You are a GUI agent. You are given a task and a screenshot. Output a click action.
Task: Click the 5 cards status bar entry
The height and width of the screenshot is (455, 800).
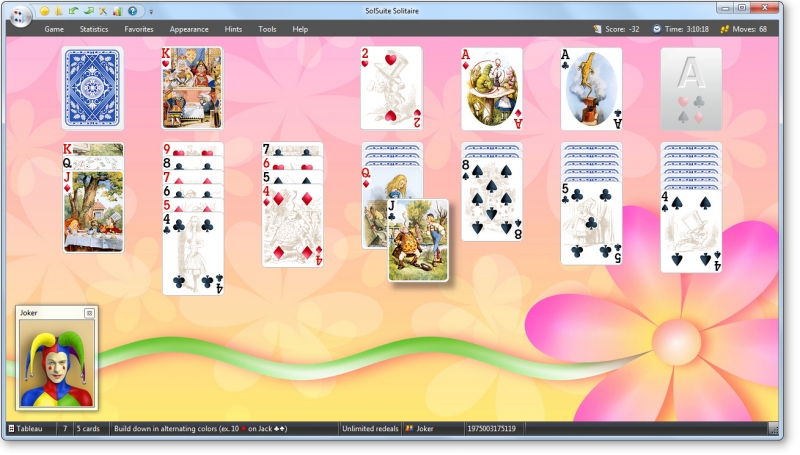88,428
